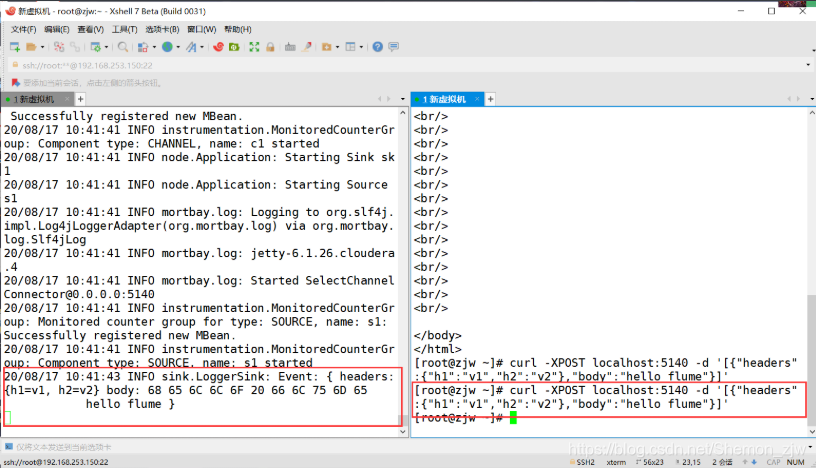Viewport: 816px width, 468px height.
Task: Open the 文件(F) menu
Action: point(23,29)
